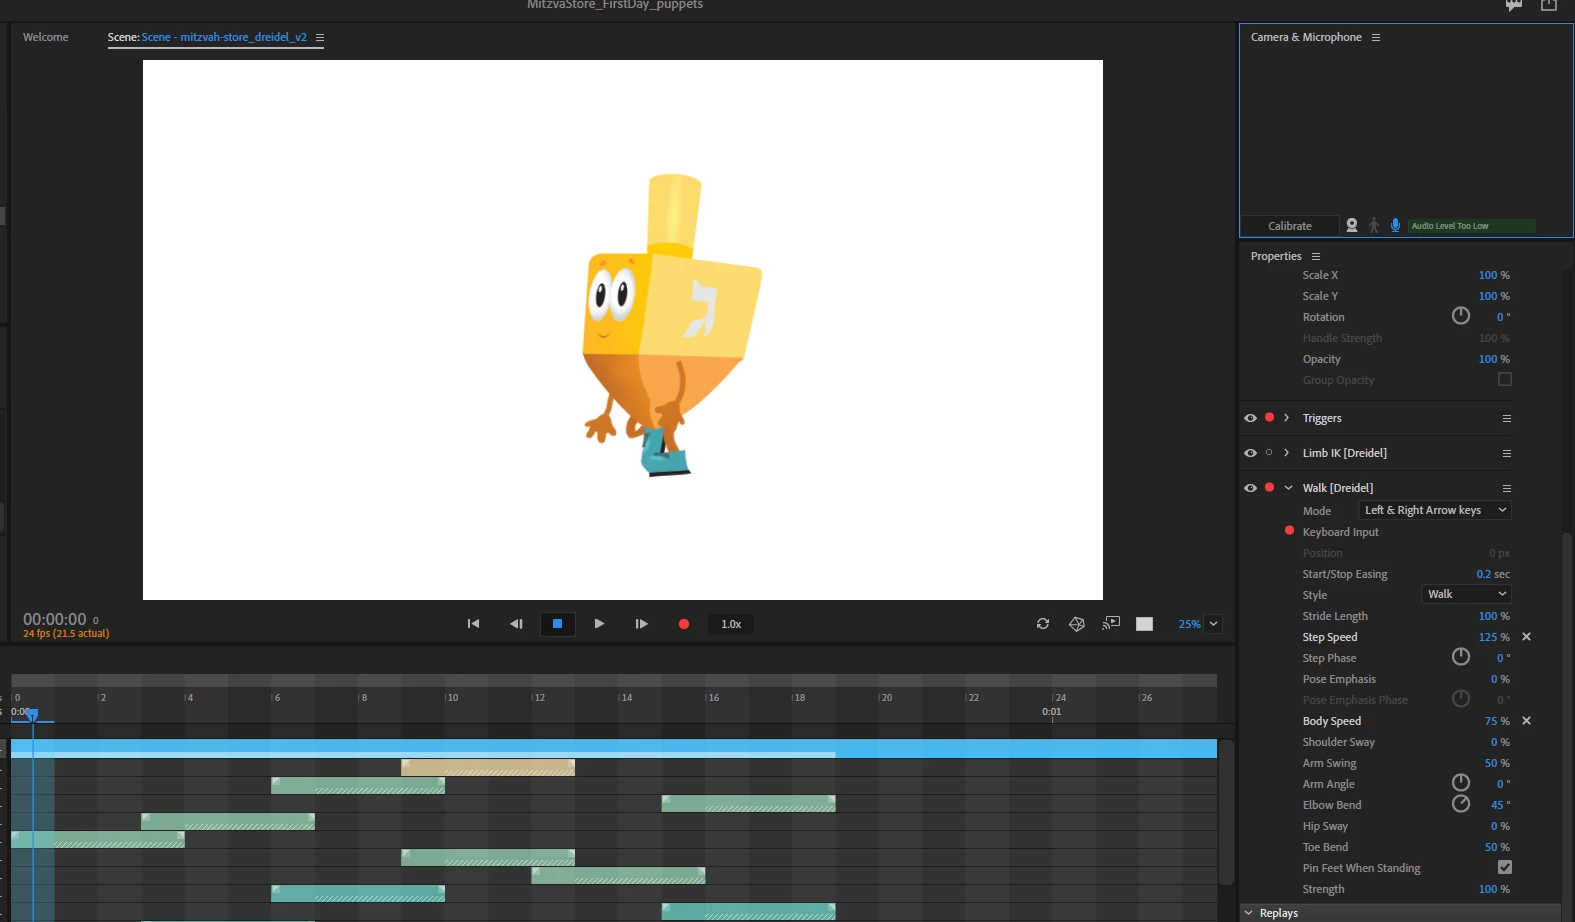Collapse the Walk [Dreidel] behavior
The height and width of the screenshot is (922, 1575).
coord(1288,488)
